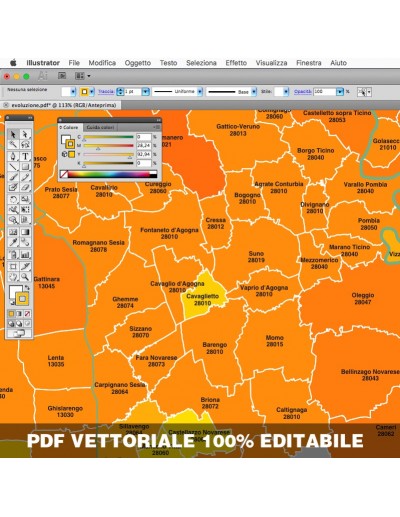Screen dimensions: 400x517
Task: Select the Artboard tool
Action: click(x=13, y=266)
